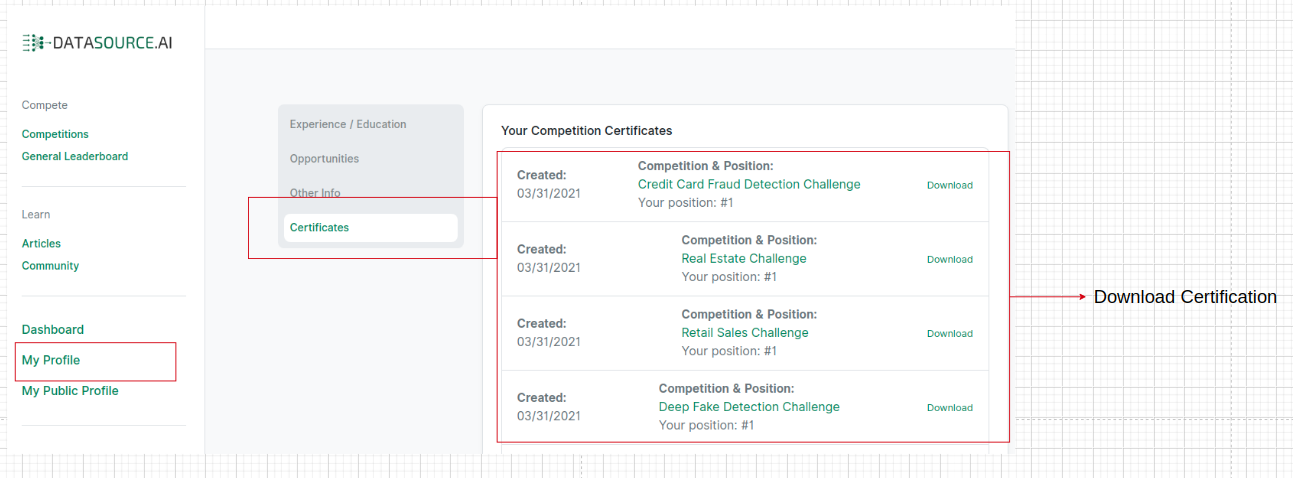Switch to Experience / Education tab
The image size is (1293, 478).
348,124
